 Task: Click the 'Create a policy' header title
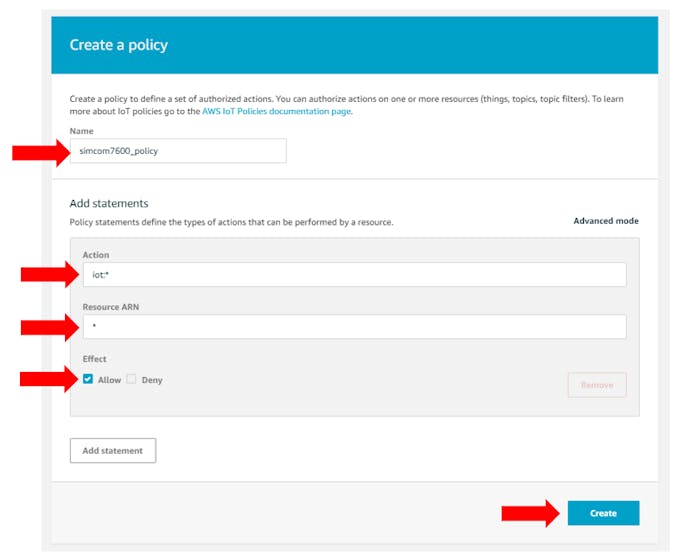pyautogui.click(x=119, y=45)
